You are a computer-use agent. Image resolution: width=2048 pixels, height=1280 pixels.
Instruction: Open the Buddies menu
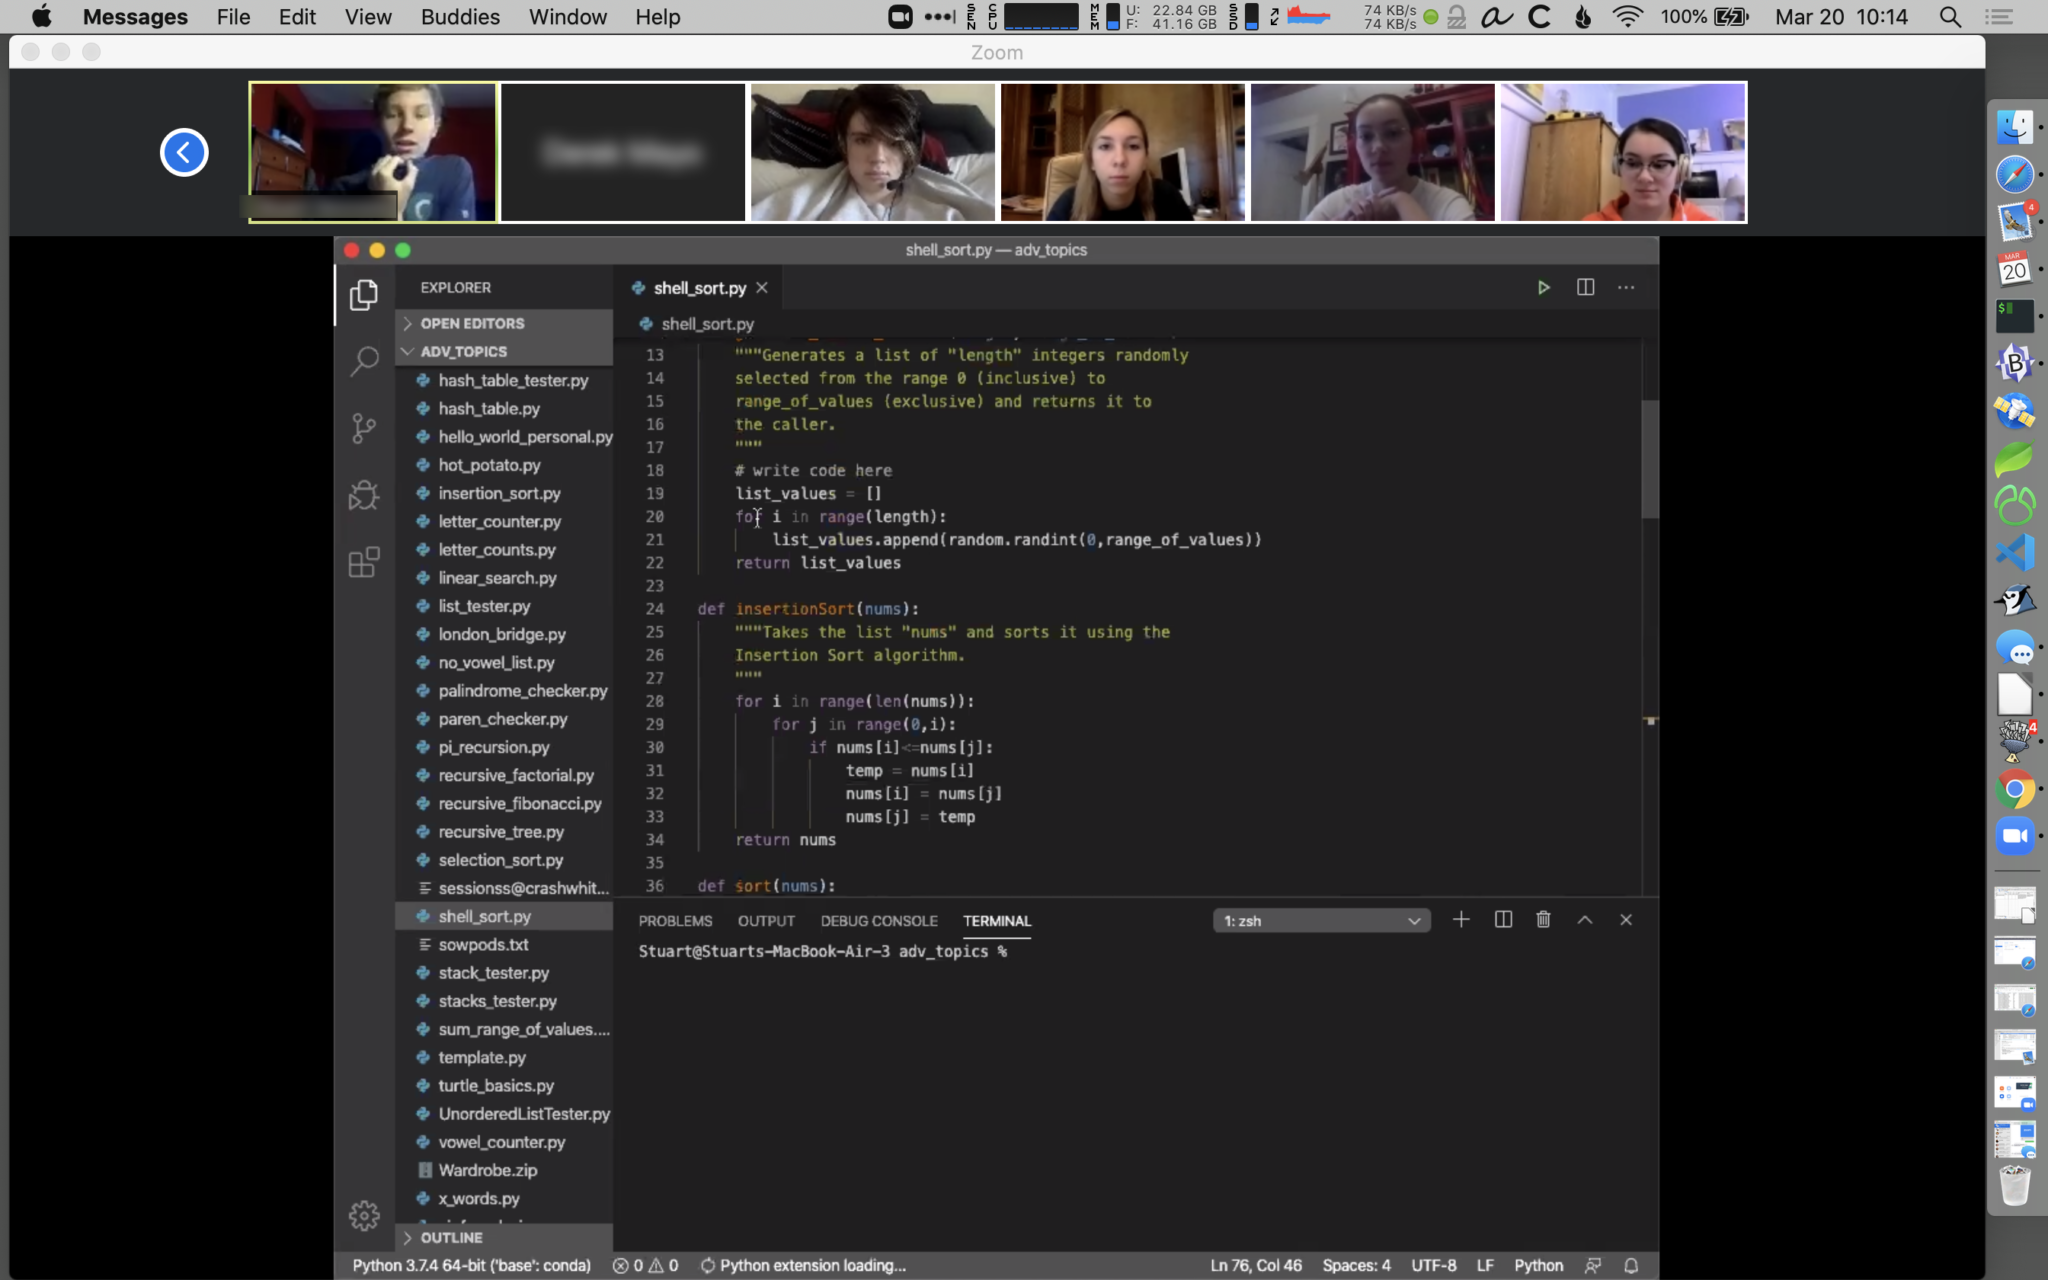tap(460, 17)
